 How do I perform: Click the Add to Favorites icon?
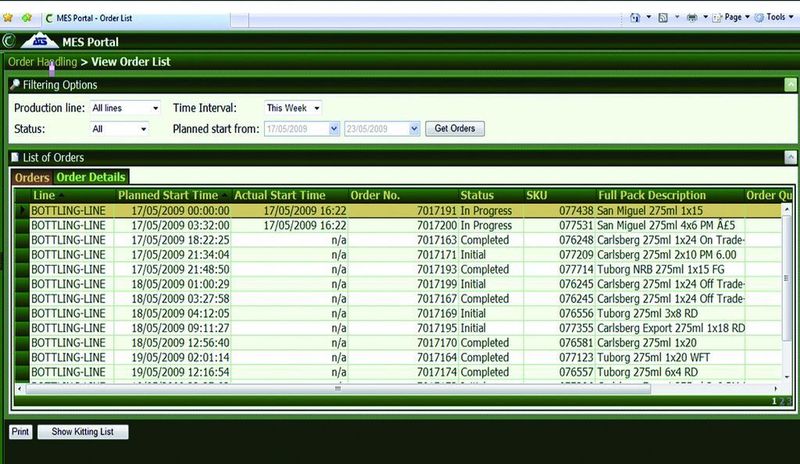27,18
